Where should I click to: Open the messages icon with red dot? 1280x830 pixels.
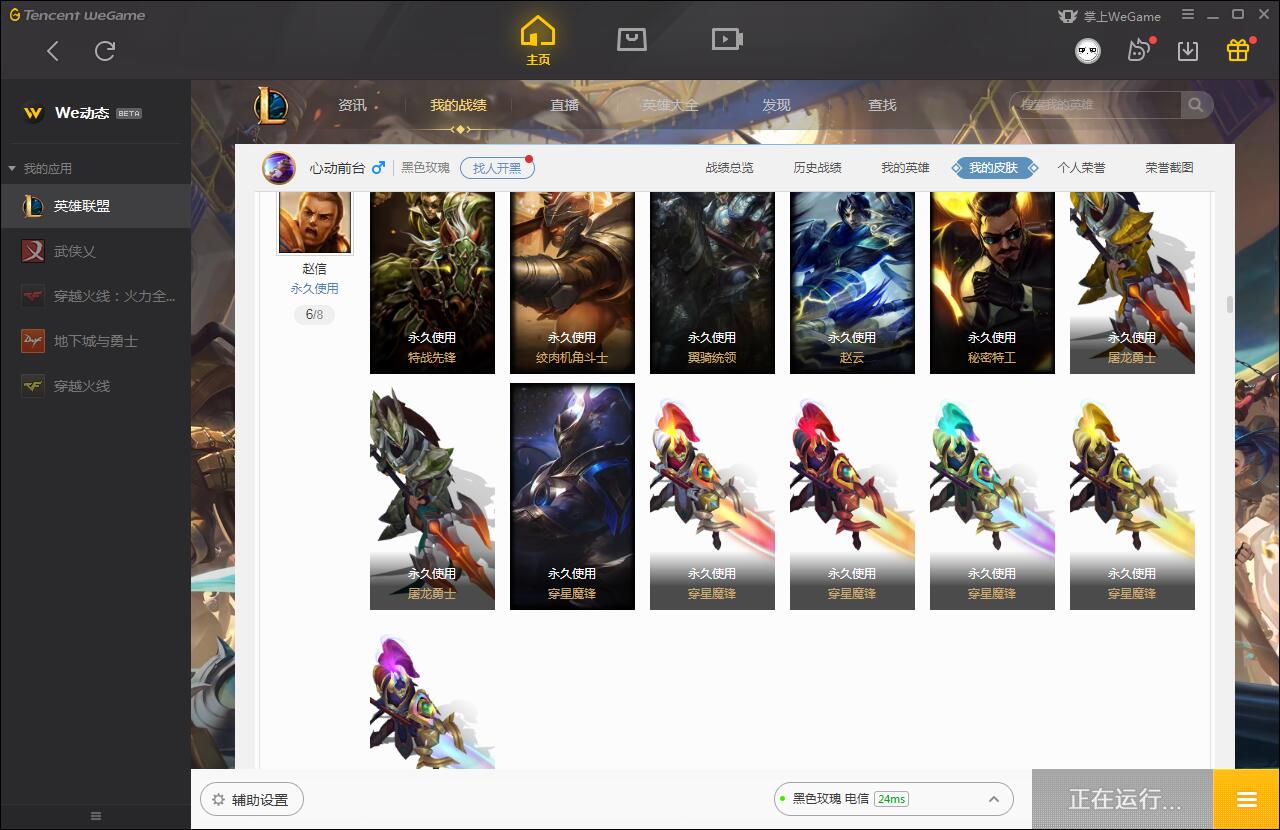pyautogui.click(x=1139, y=49)
